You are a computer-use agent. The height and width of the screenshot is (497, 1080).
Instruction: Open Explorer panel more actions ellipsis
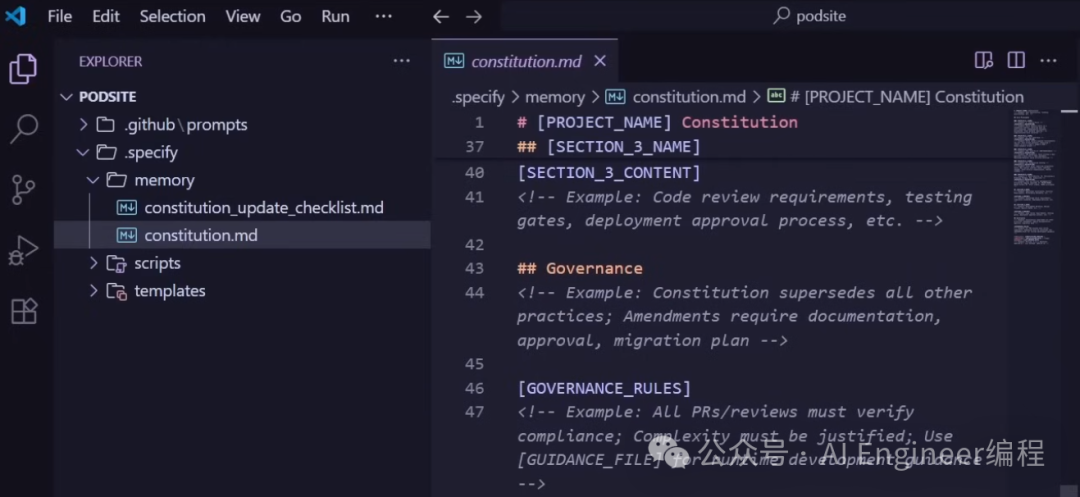(x=402, y=61)
